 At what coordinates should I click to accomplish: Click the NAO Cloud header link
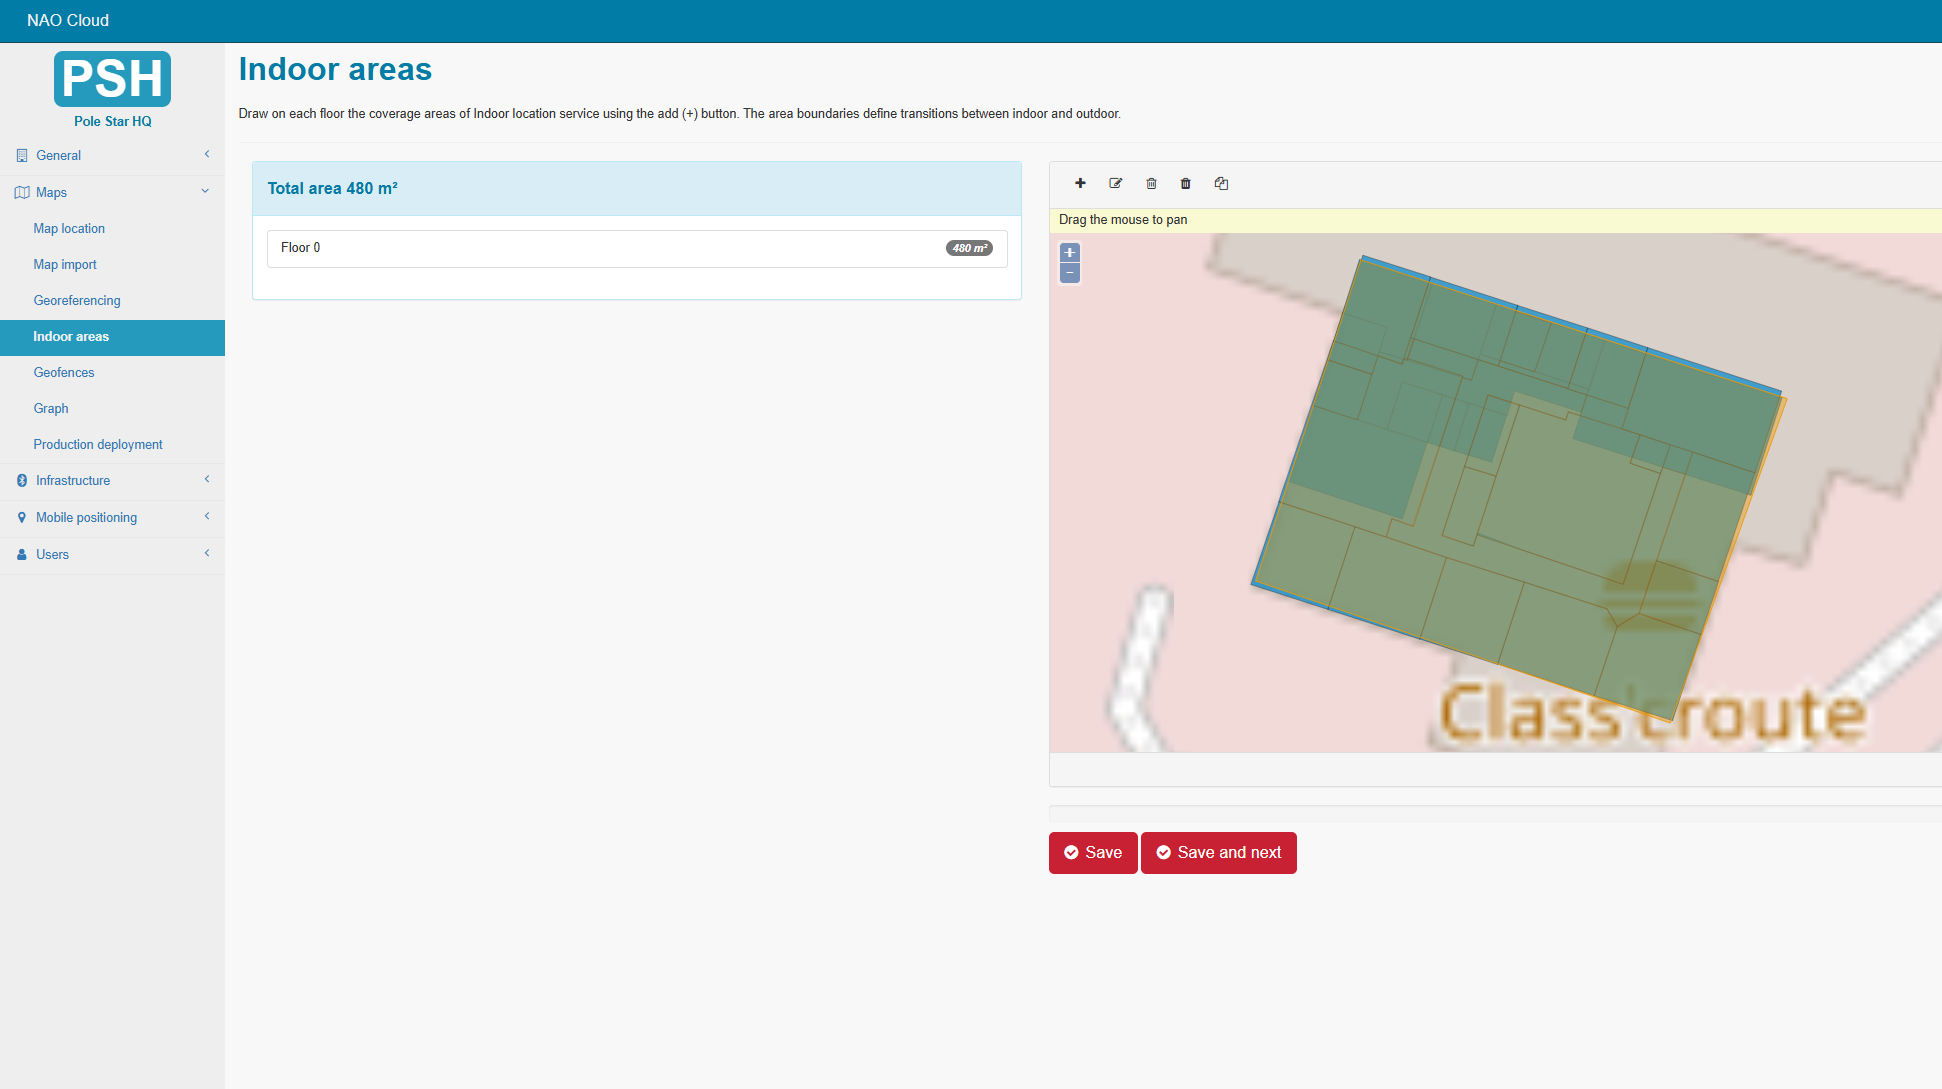(x=68, y=20)
